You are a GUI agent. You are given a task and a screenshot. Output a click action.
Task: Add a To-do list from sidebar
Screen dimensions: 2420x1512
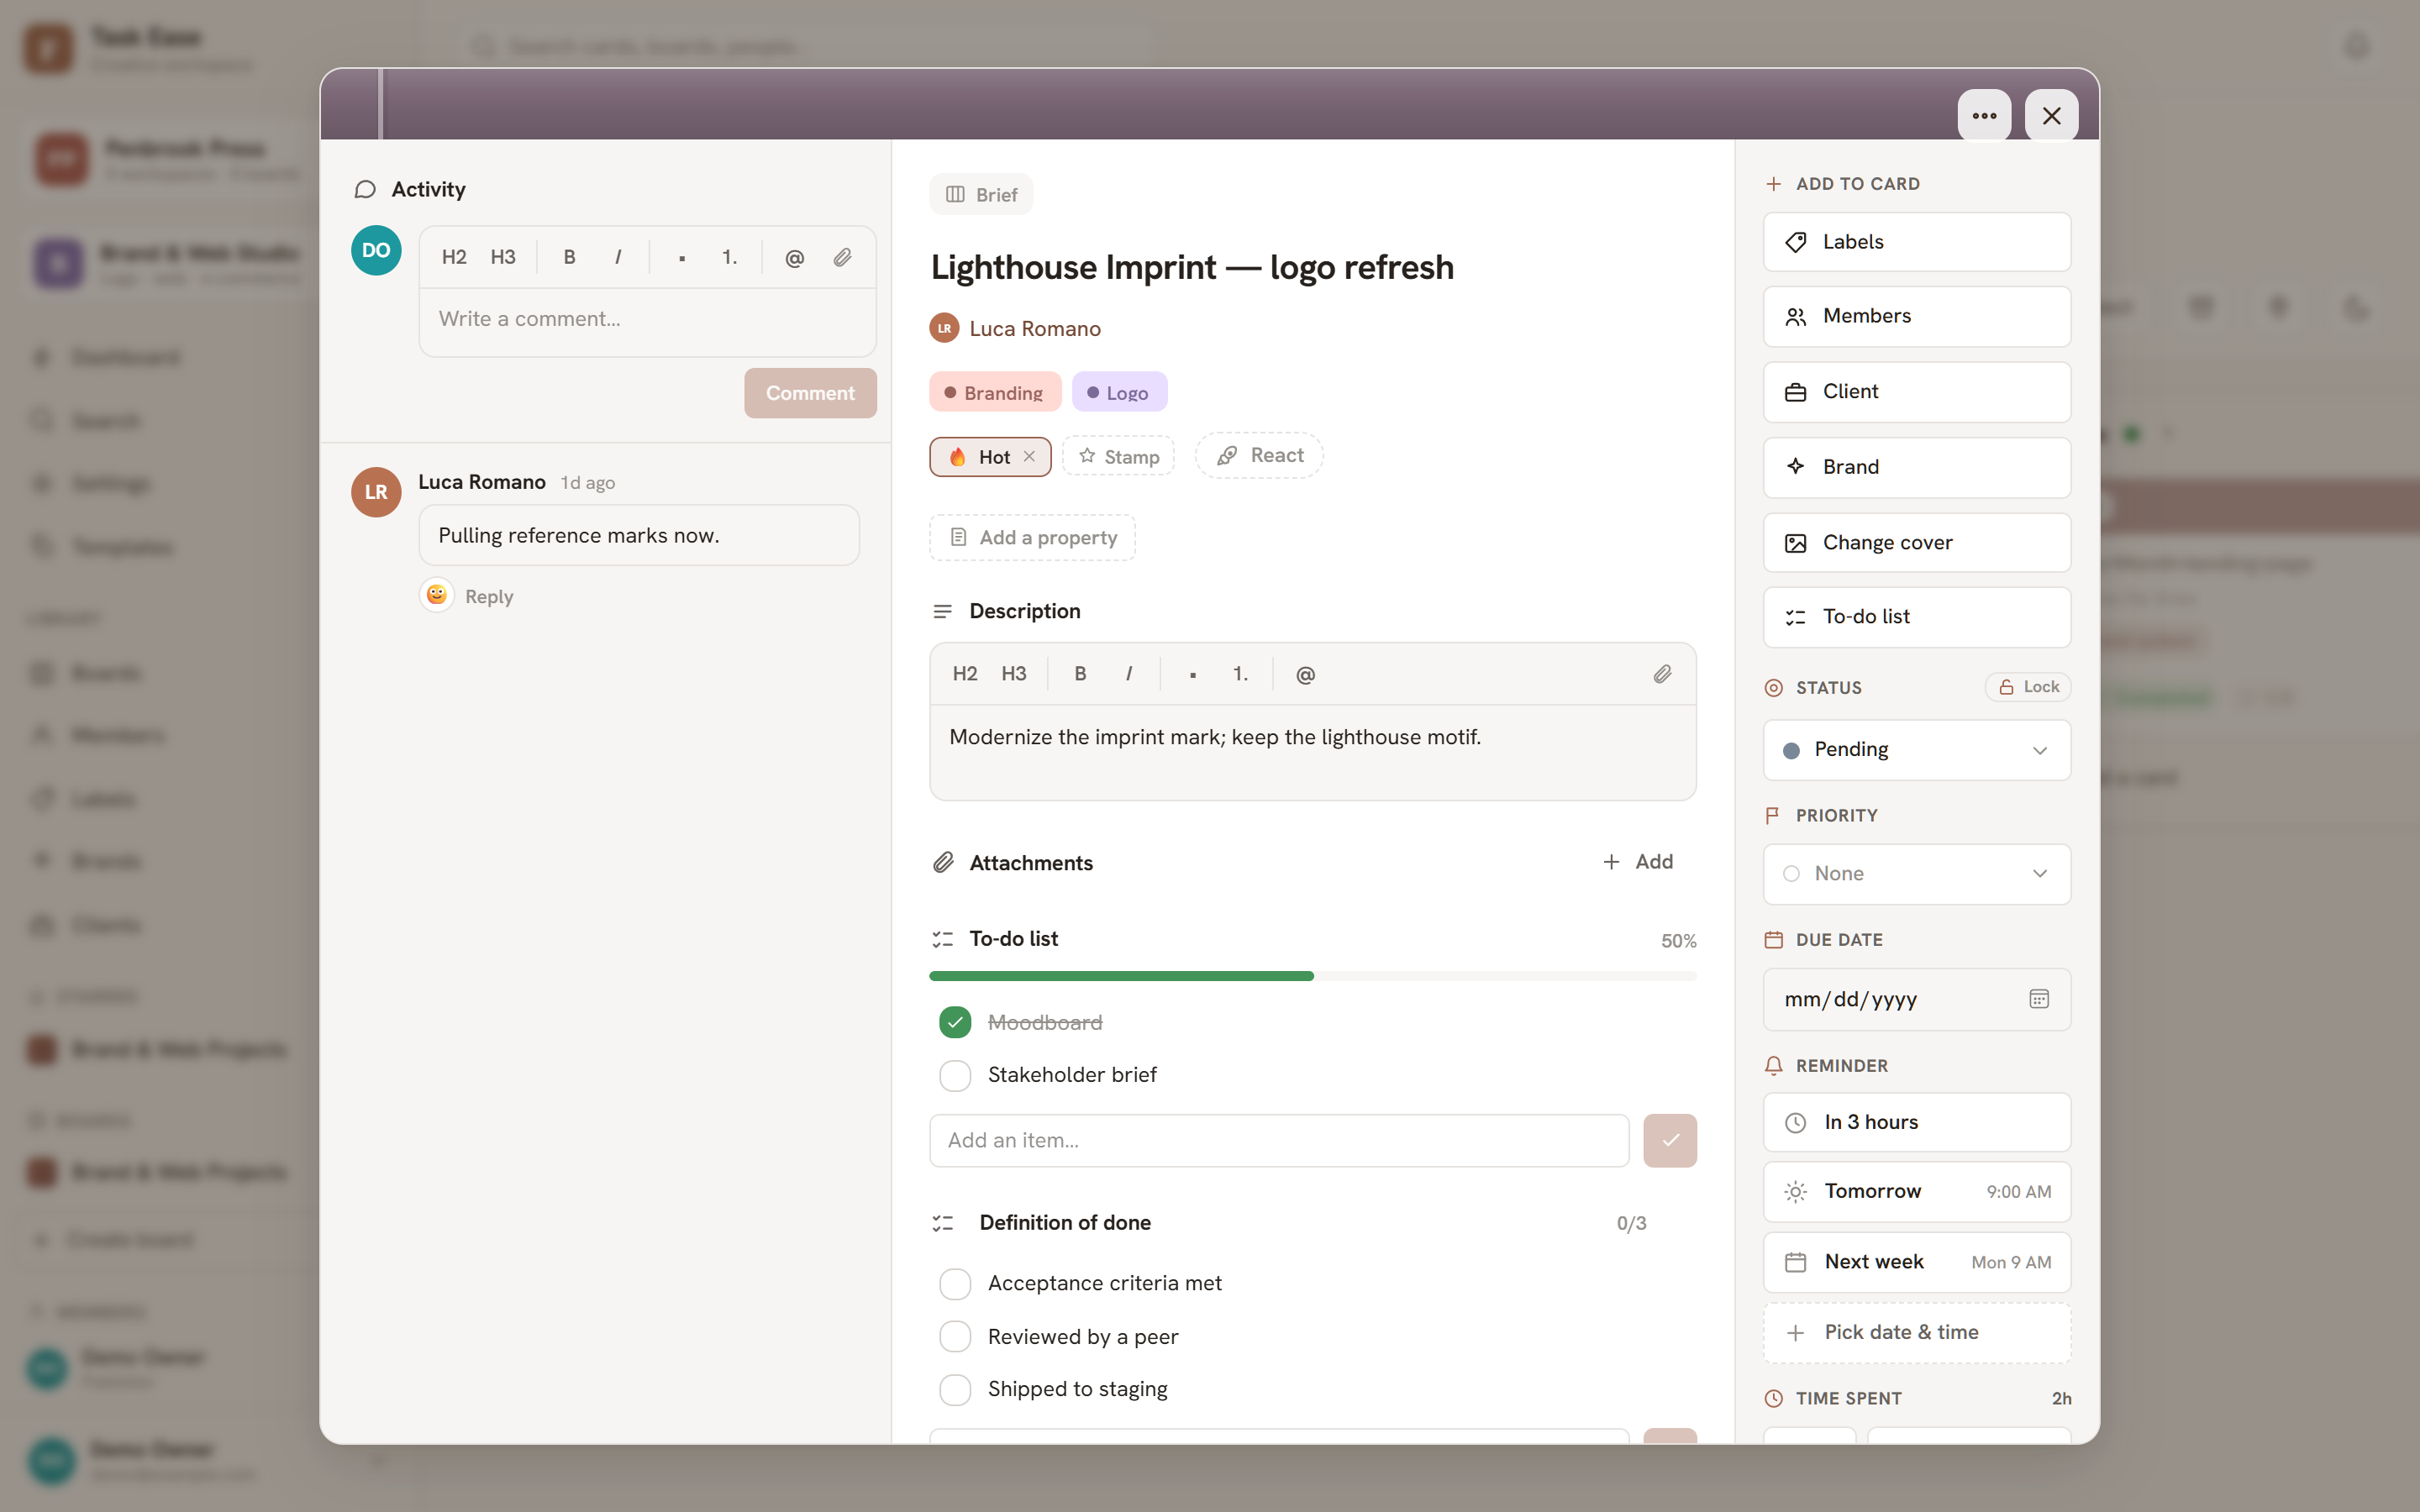point(1916,617)
